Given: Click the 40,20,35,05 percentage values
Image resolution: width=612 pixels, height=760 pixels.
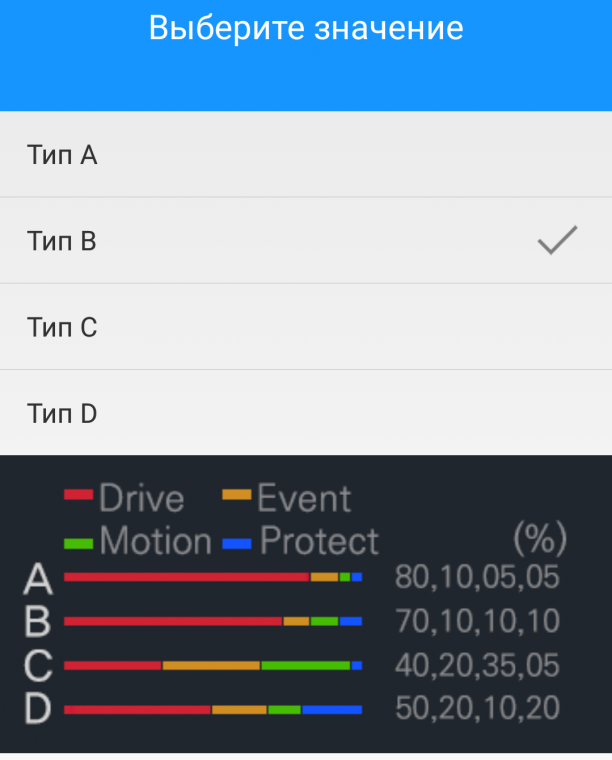Looking at the screenshot, I should click(477, 665).
